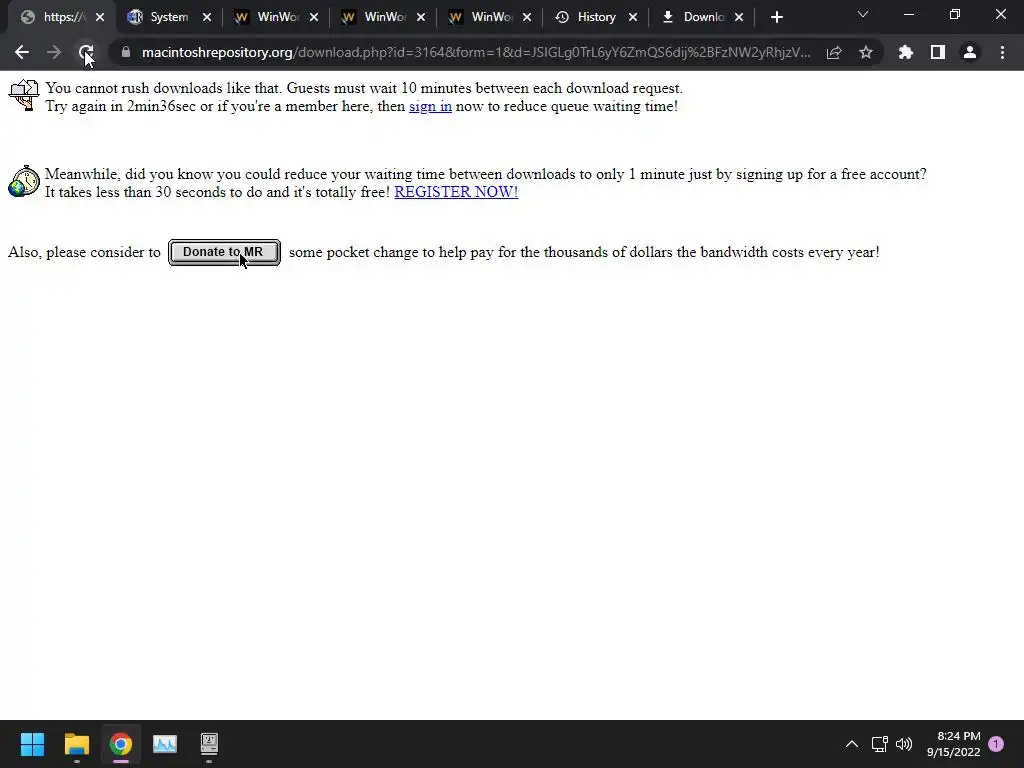Switch to the Downloads tab
Screen dimensions: 1024x768
coord(703,18)
